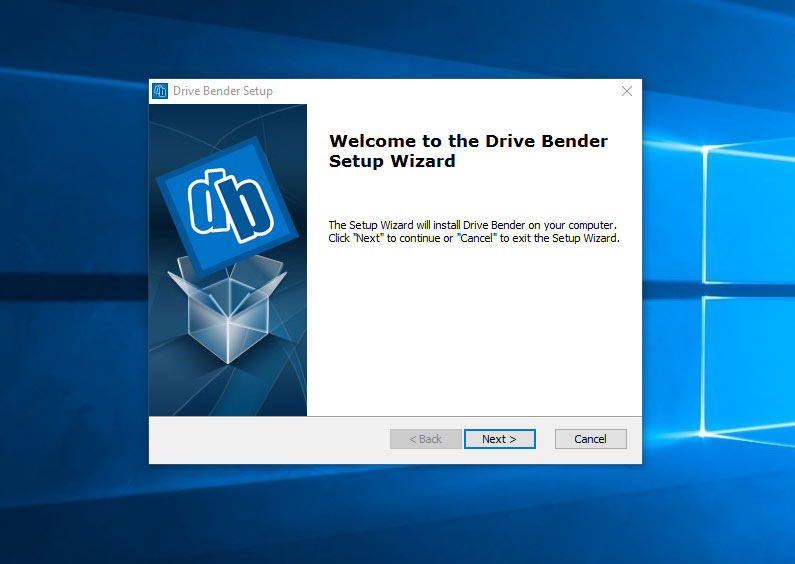Click the Drive Bender title bar icon

point(160,91)
